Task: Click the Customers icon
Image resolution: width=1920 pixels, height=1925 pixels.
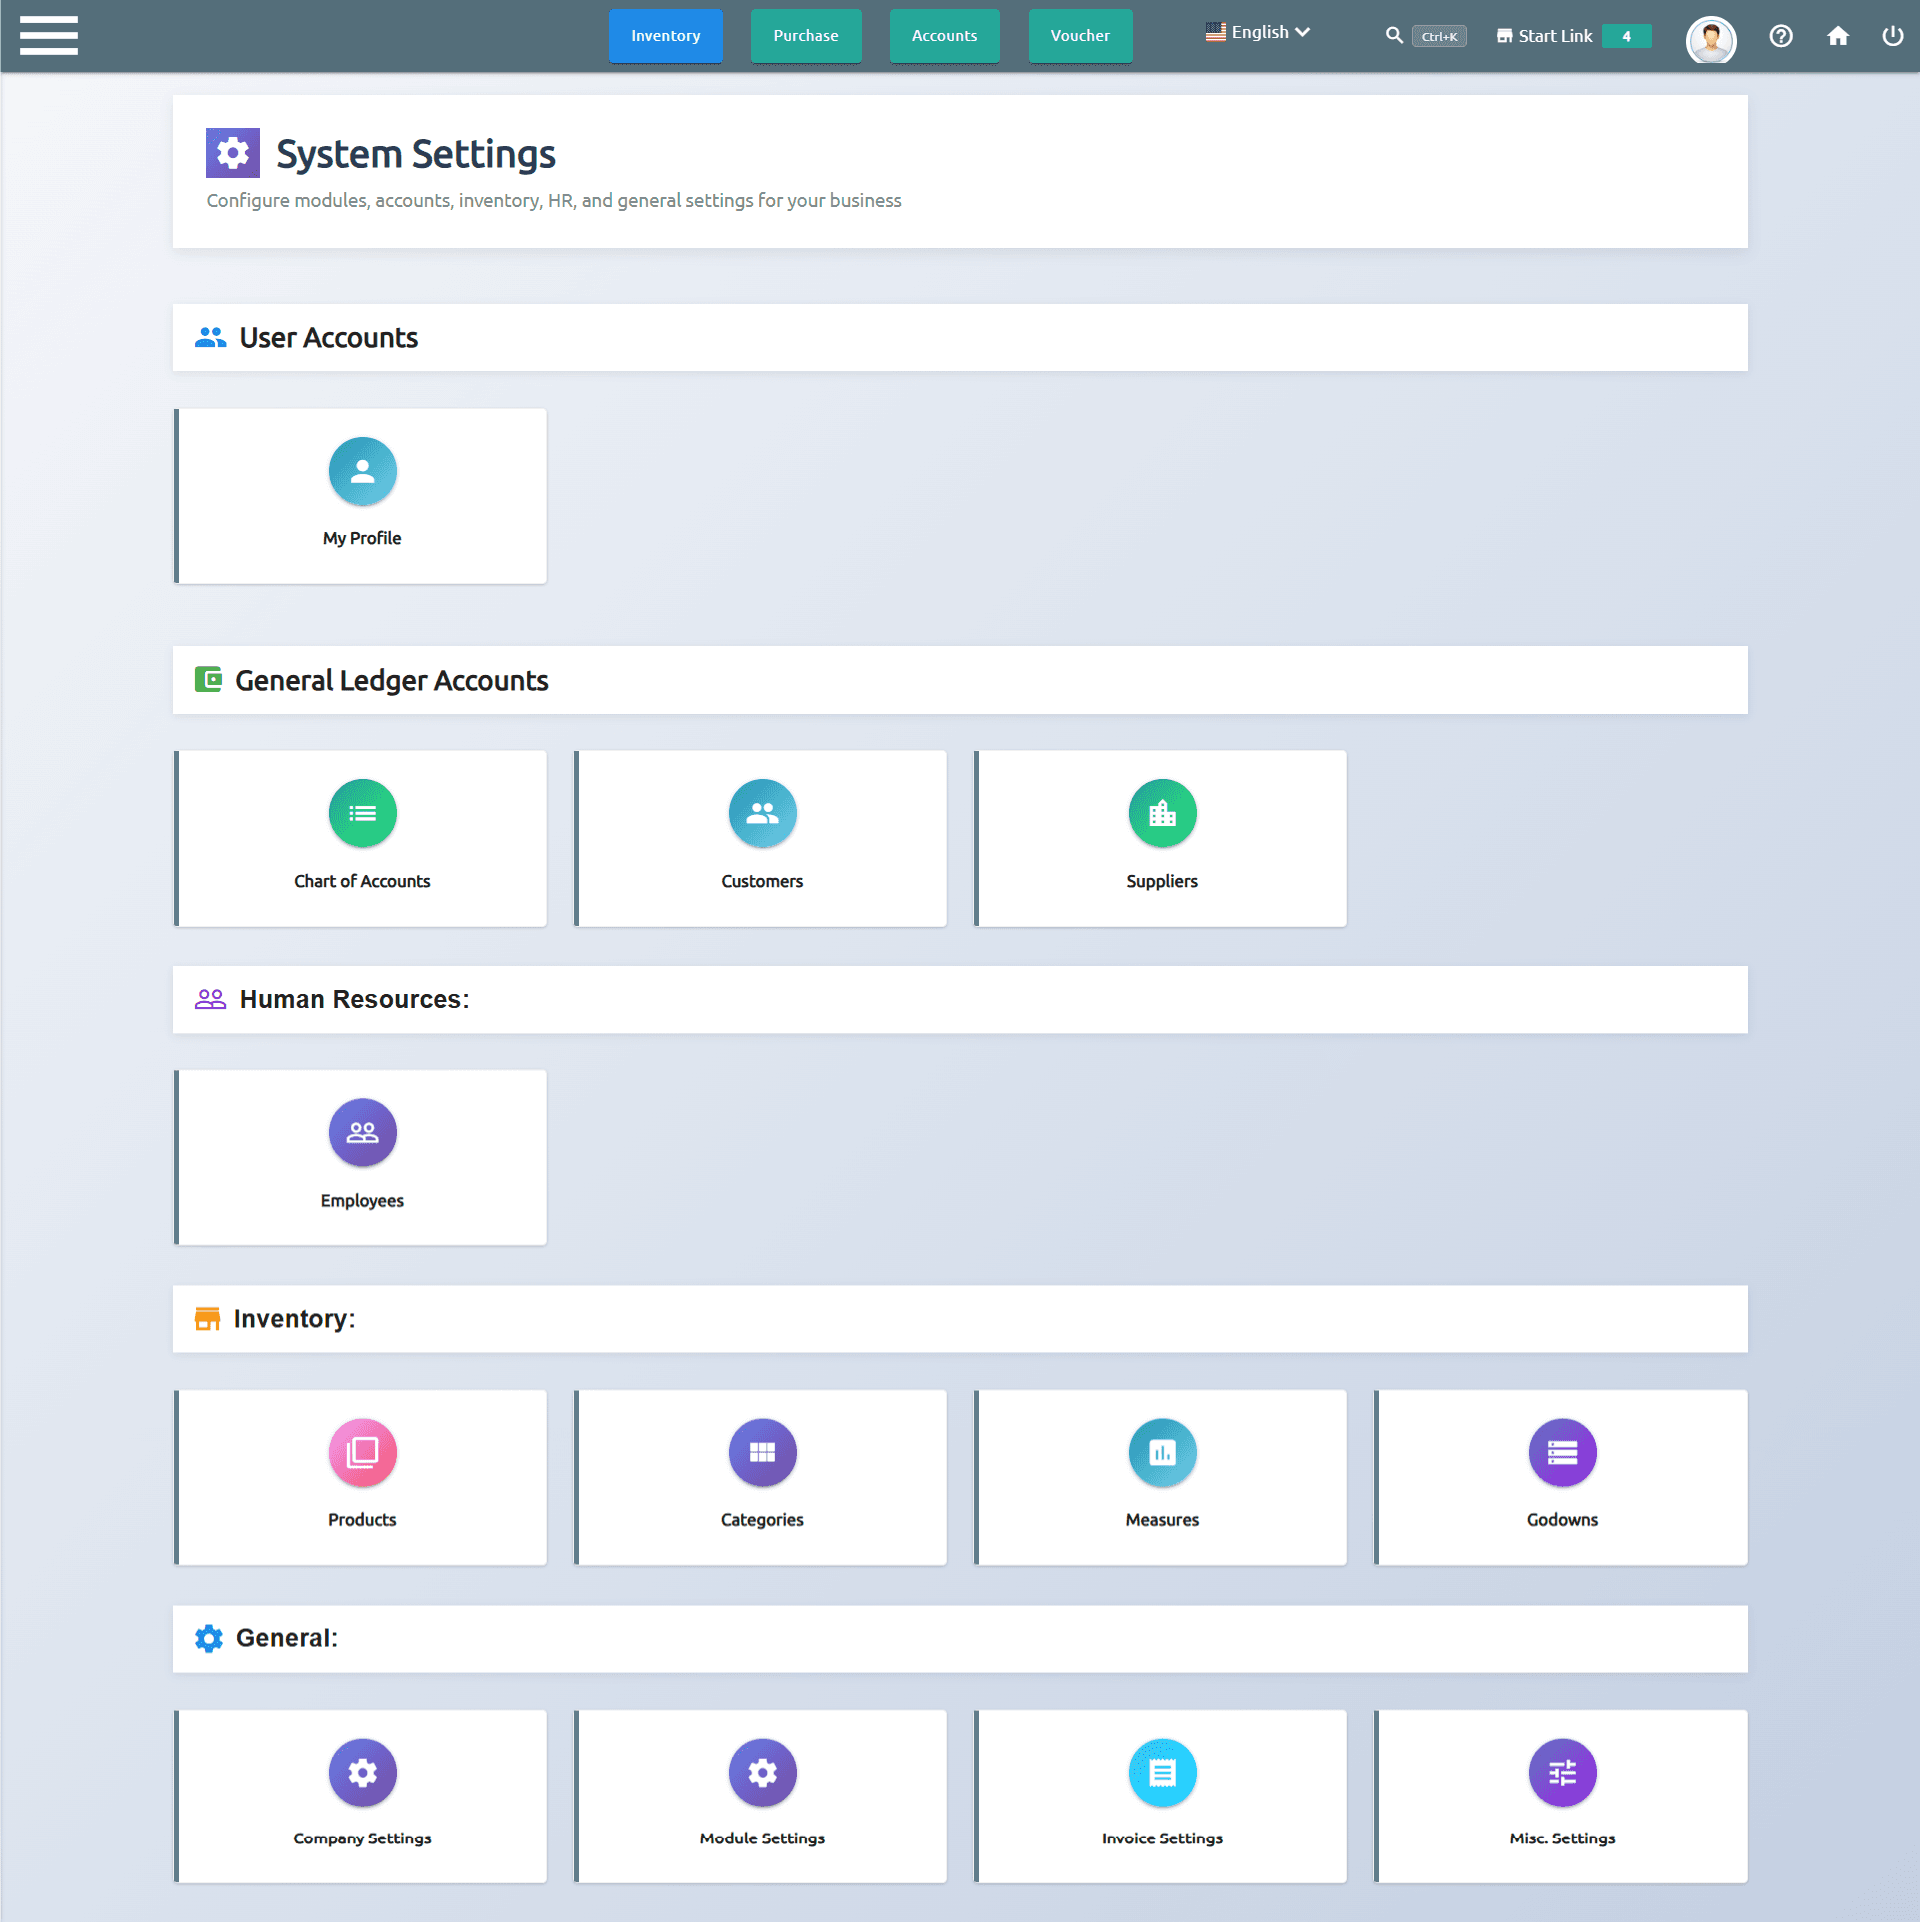Action: 762,812
